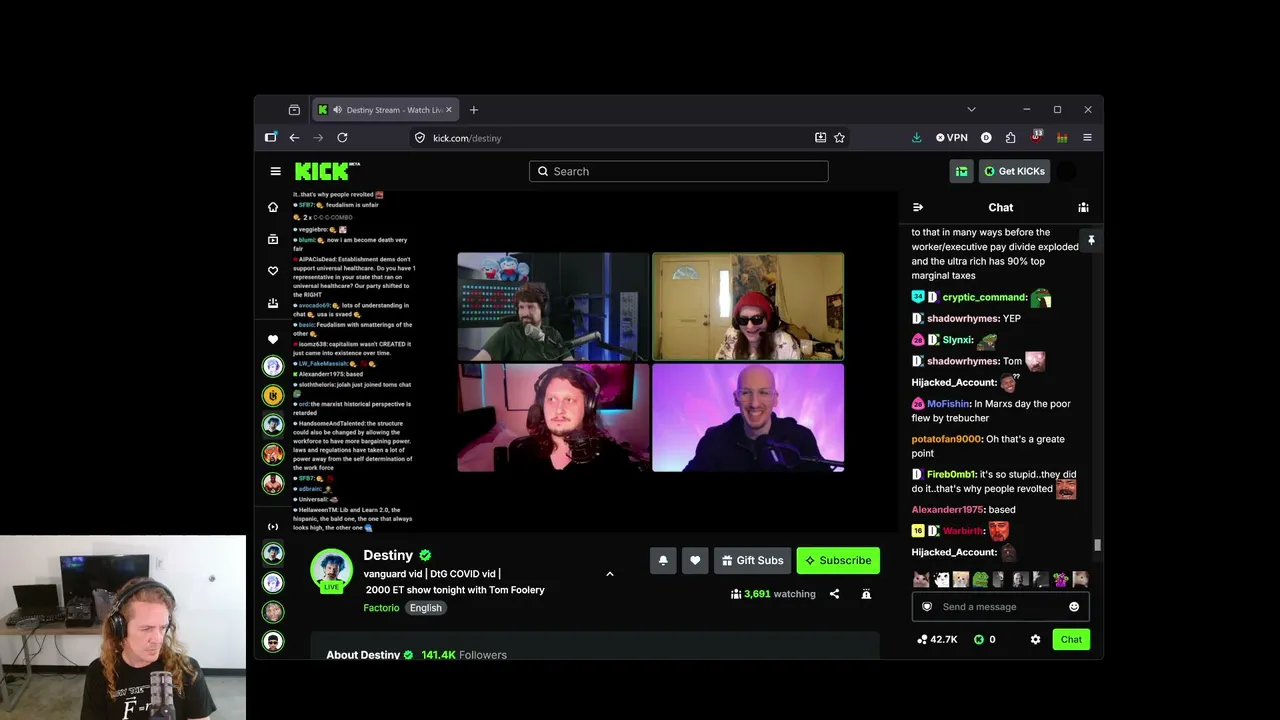Open a new browser tab
The height and width of the screenshot is (720, 1280).
[x=474, y=110]
